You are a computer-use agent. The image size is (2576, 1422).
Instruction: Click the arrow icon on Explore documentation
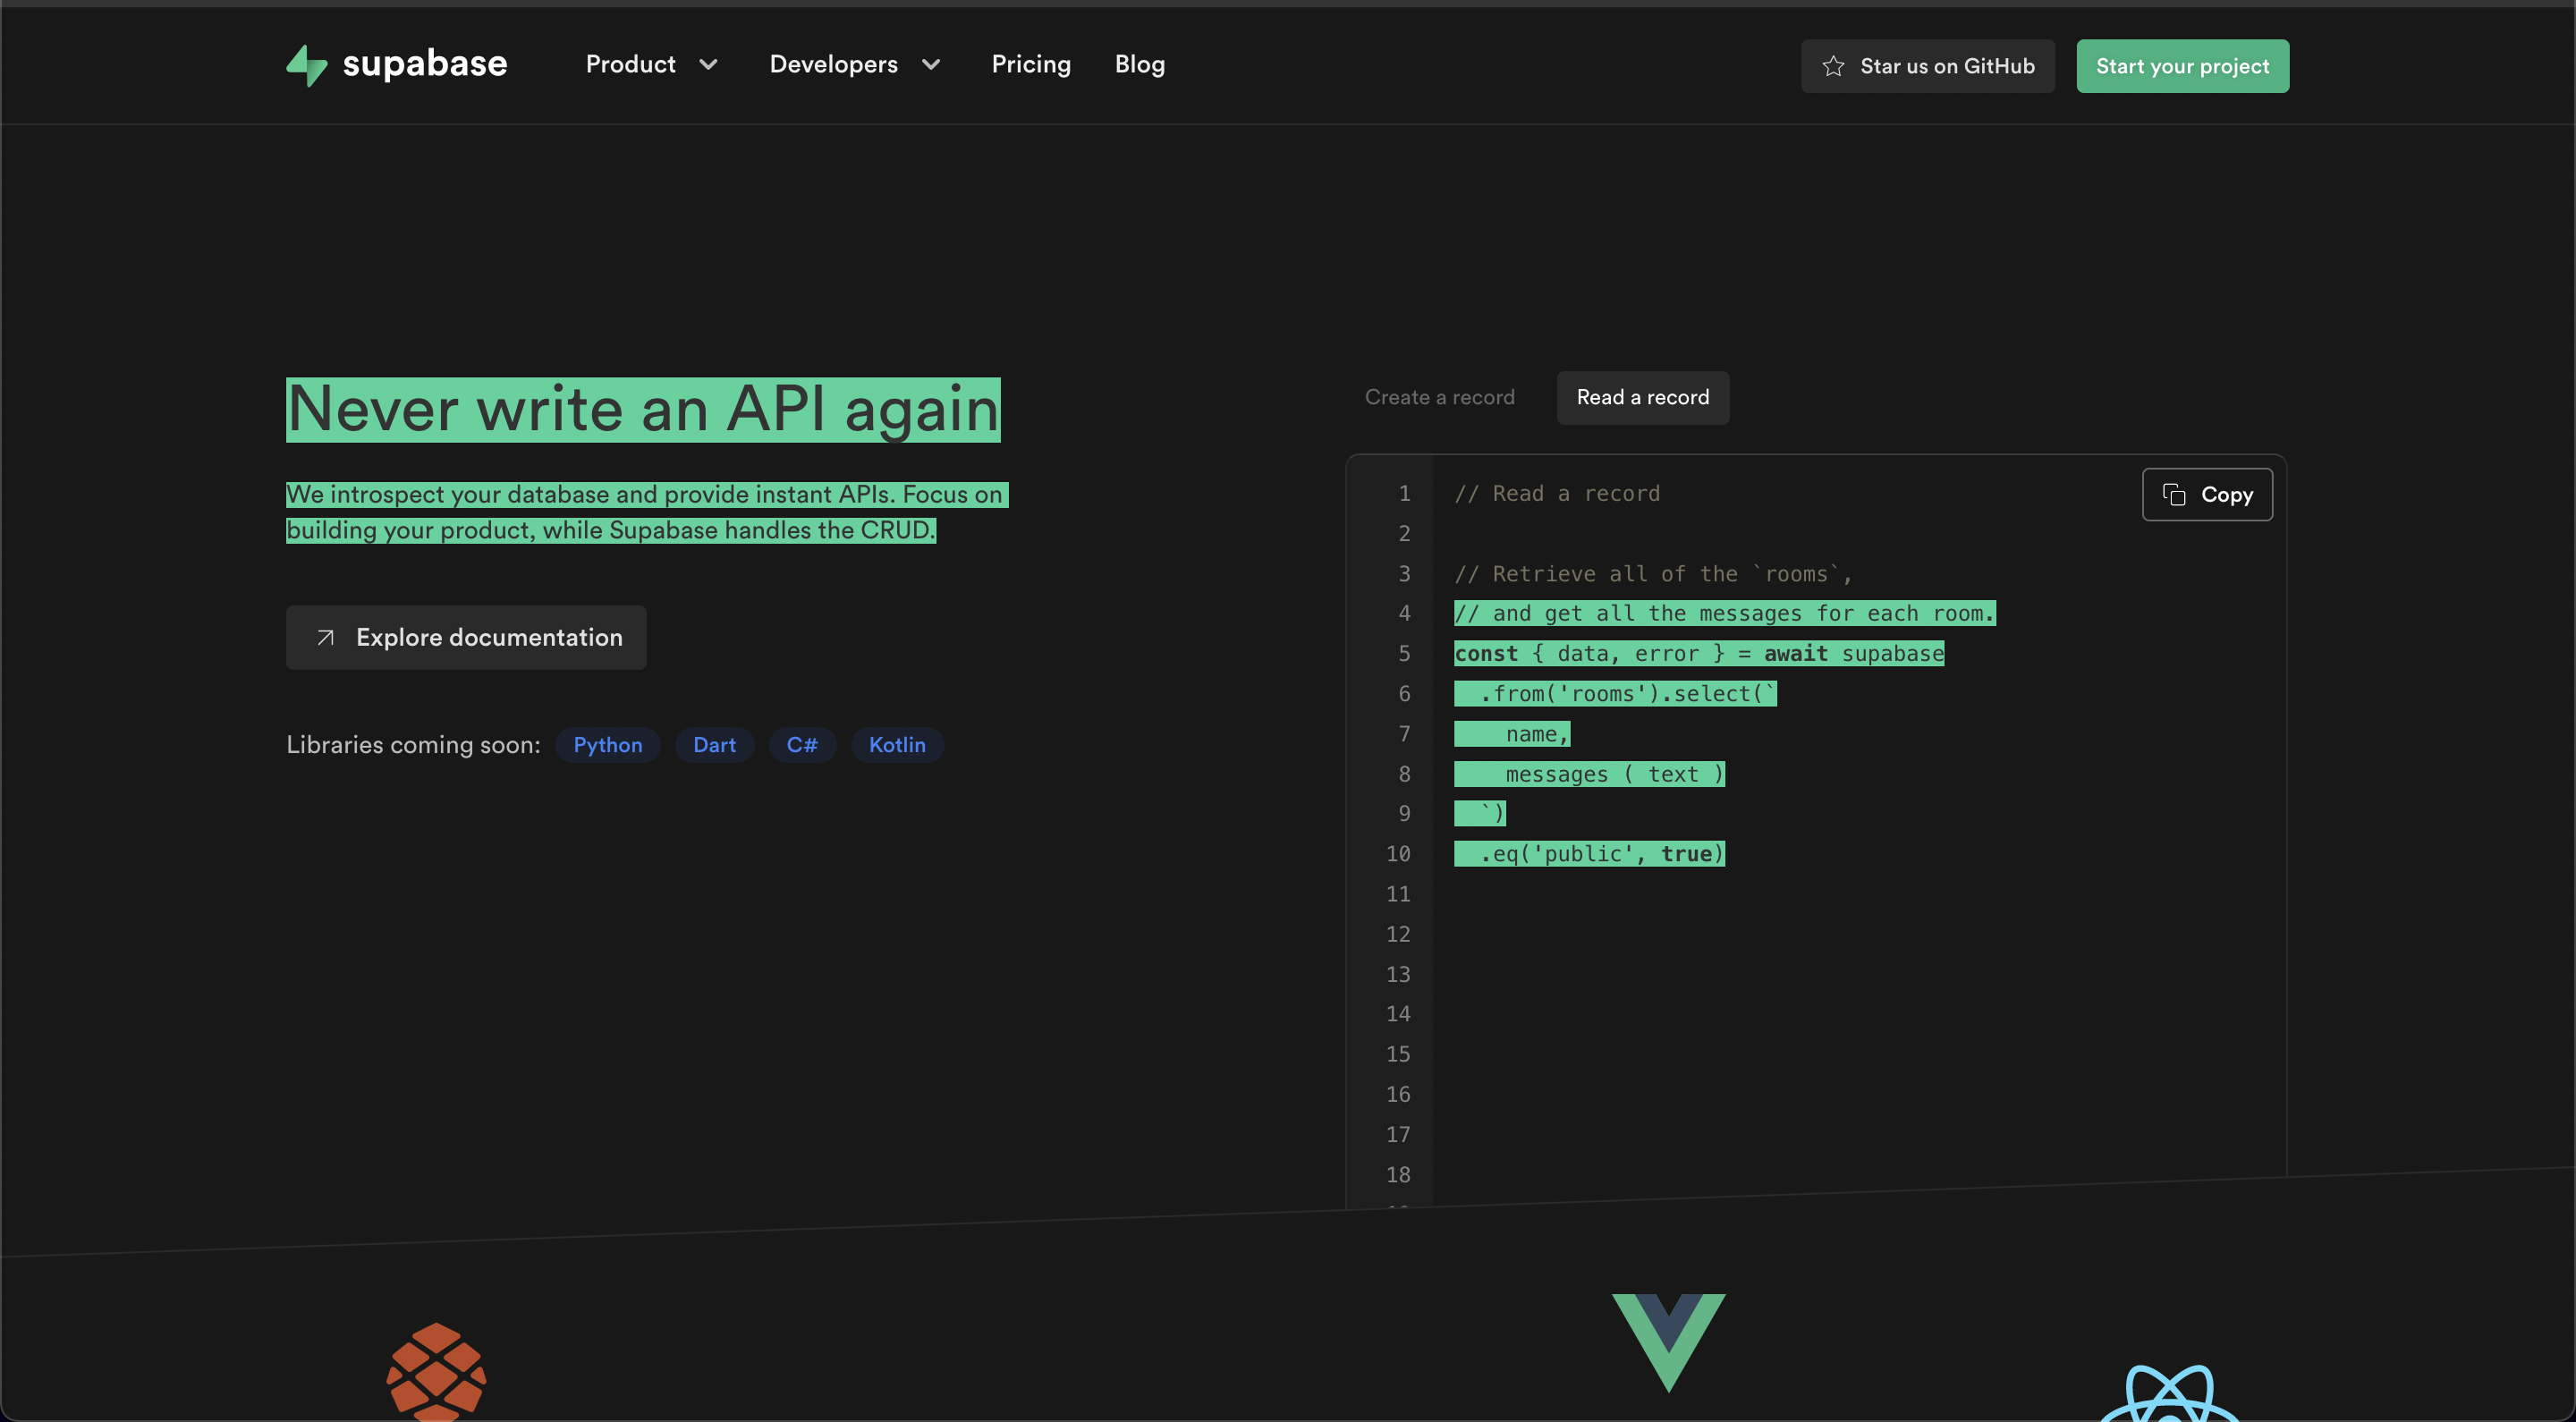point(325,637)
